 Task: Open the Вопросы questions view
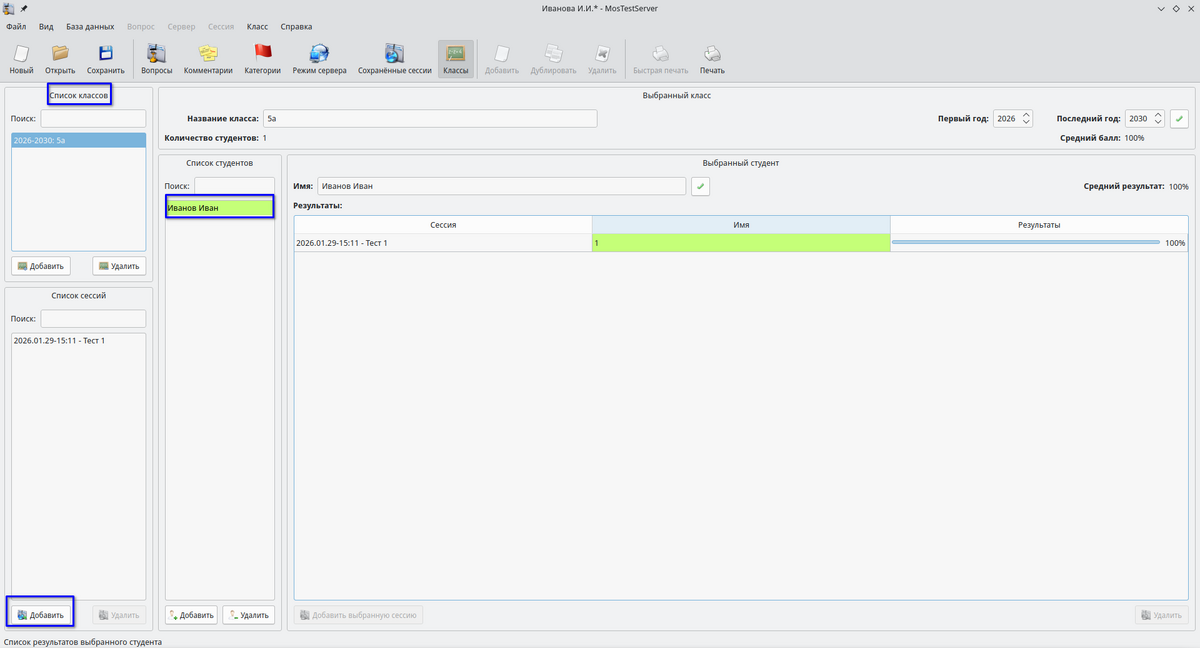click(x=156, y=59)
